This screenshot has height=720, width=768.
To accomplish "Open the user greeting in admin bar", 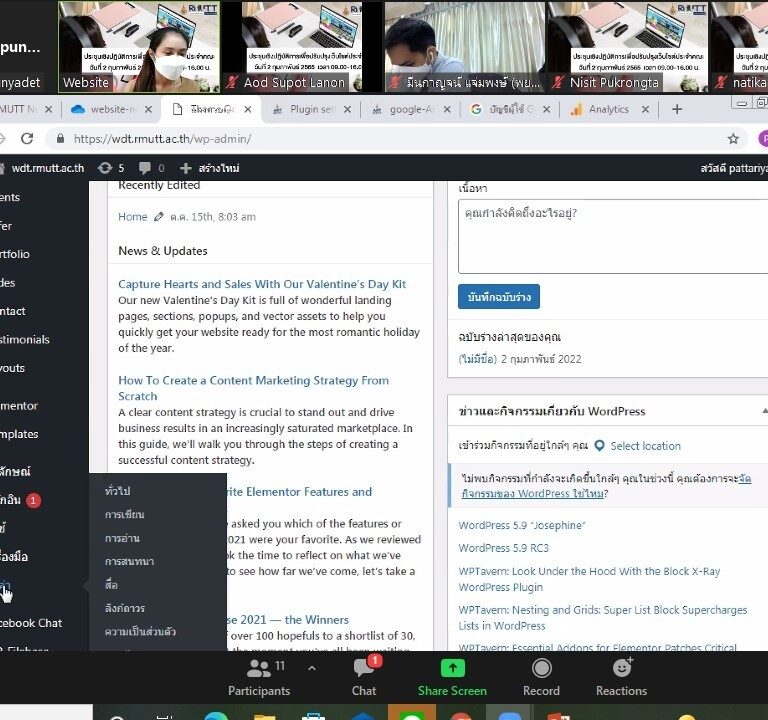I will point(734,168).
